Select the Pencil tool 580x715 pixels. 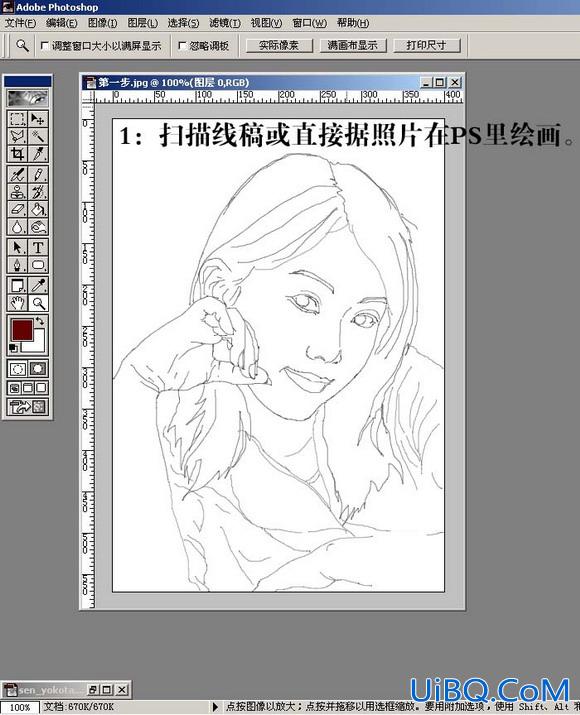[38, 174]
